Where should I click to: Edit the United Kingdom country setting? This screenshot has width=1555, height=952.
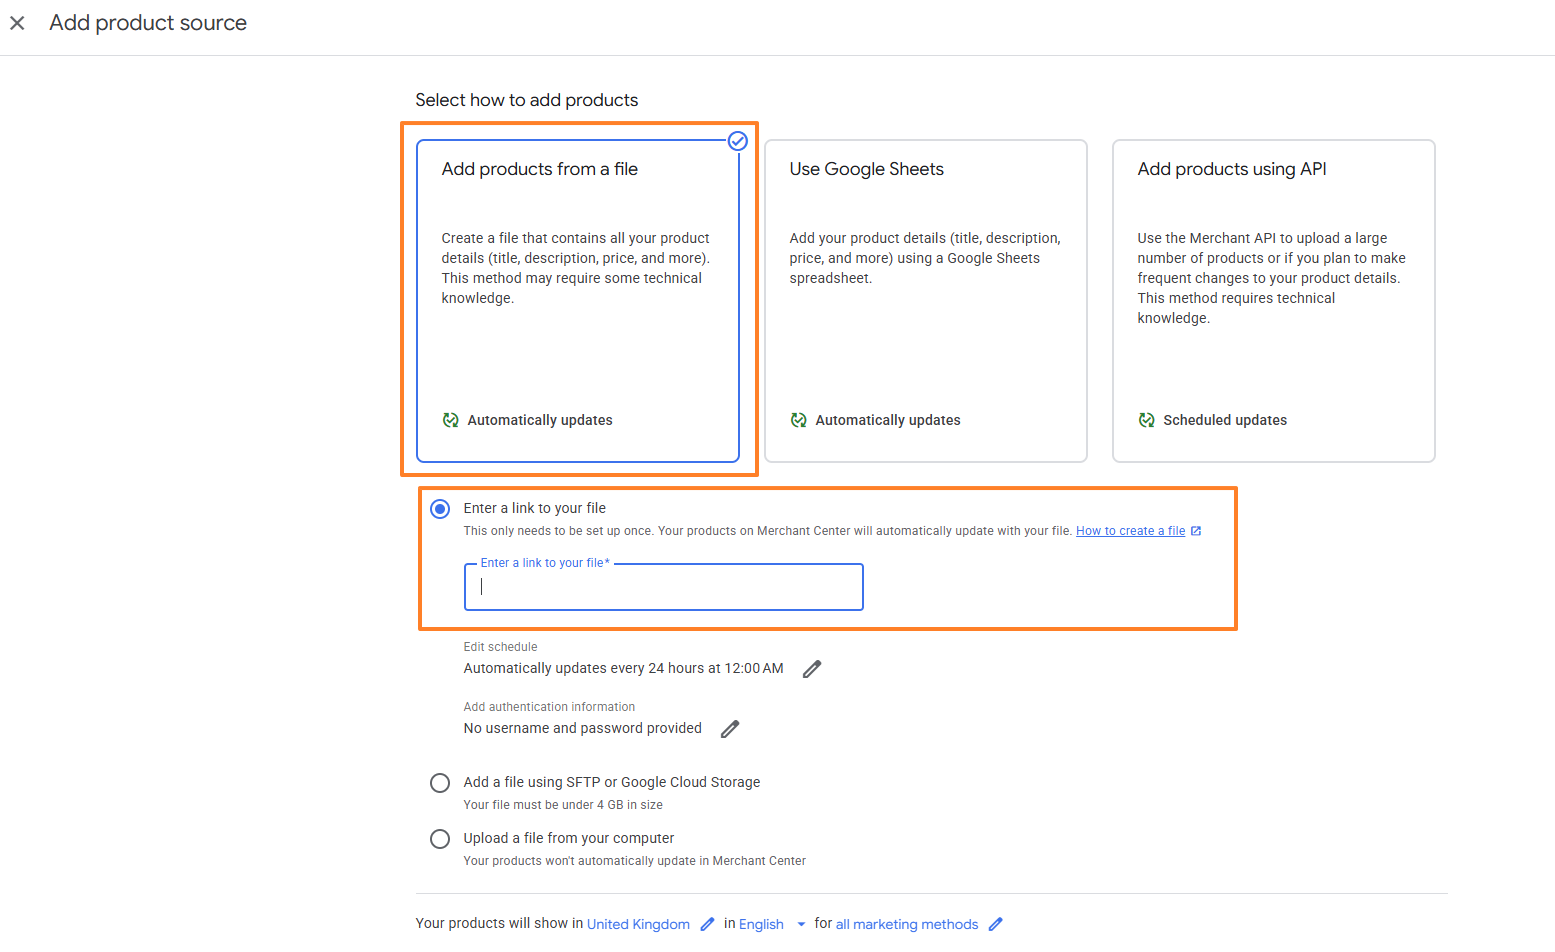point(708,924)
